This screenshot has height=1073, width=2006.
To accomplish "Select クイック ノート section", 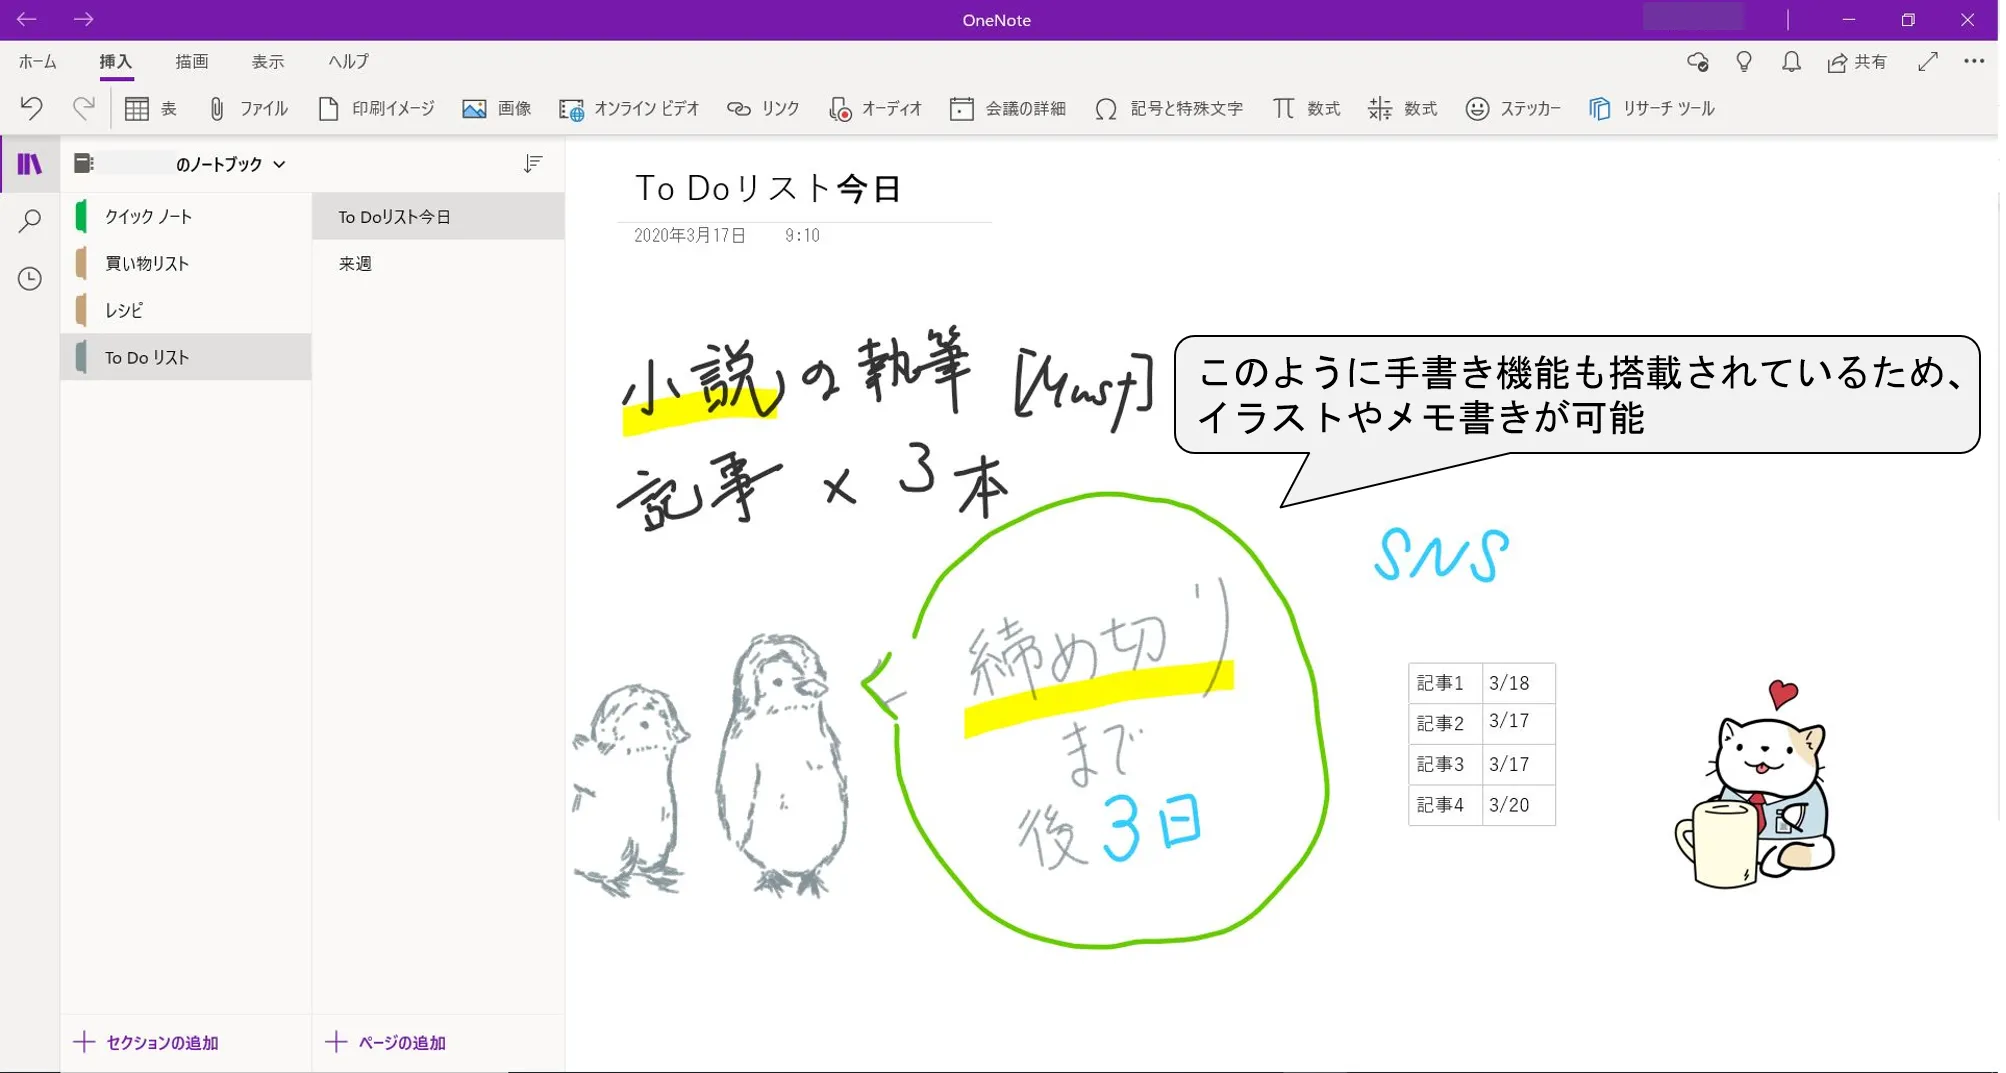I will 186,216.
